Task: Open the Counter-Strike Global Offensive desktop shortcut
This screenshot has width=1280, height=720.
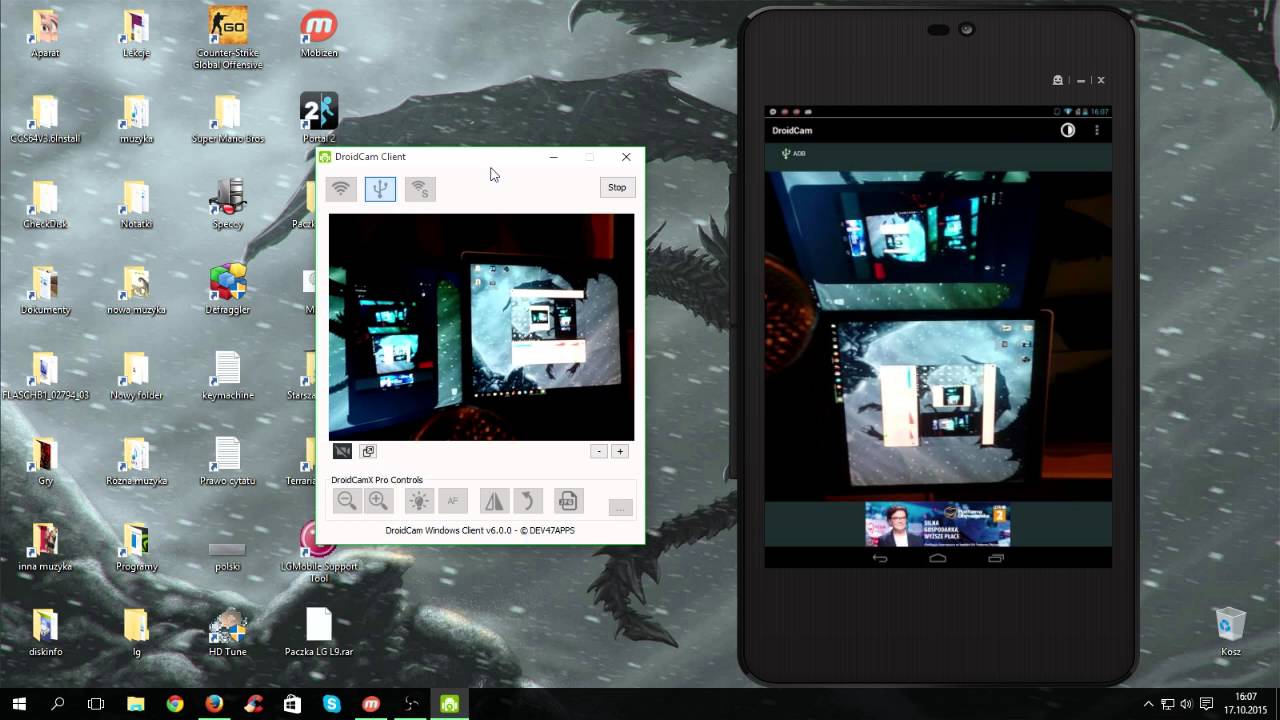Action: 229,40
